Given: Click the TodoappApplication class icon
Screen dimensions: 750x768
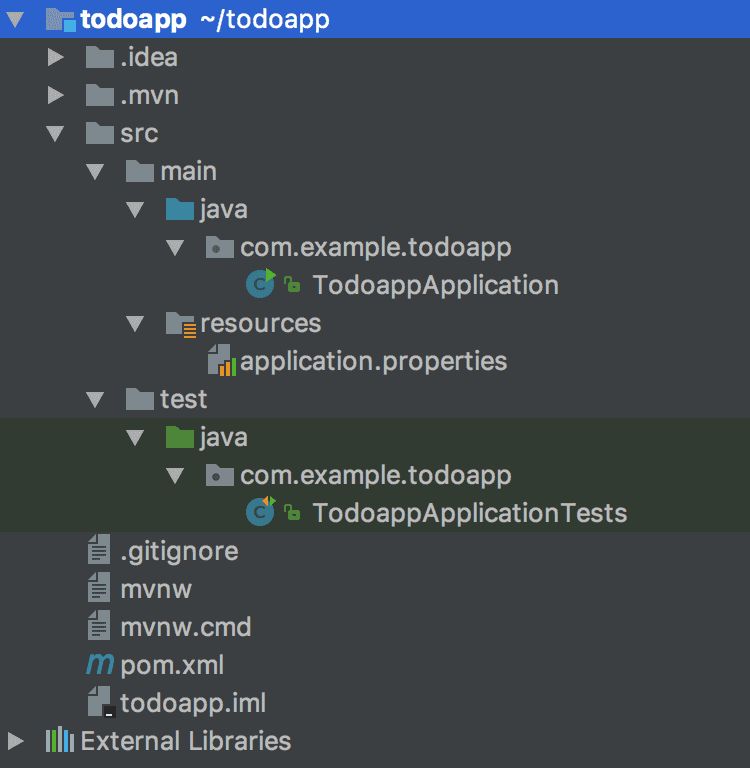Looking at the screenshot, I should (261, 285).
